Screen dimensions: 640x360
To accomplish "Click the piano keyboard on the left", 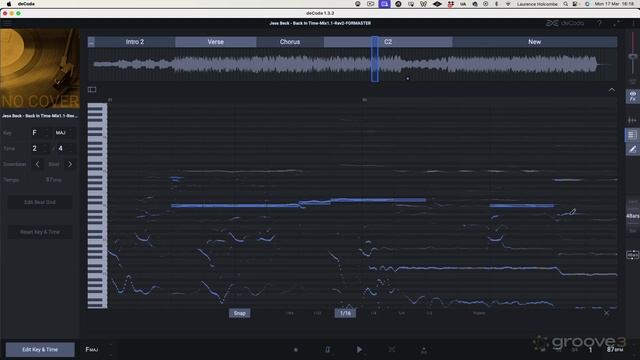I will click(98, 205).
